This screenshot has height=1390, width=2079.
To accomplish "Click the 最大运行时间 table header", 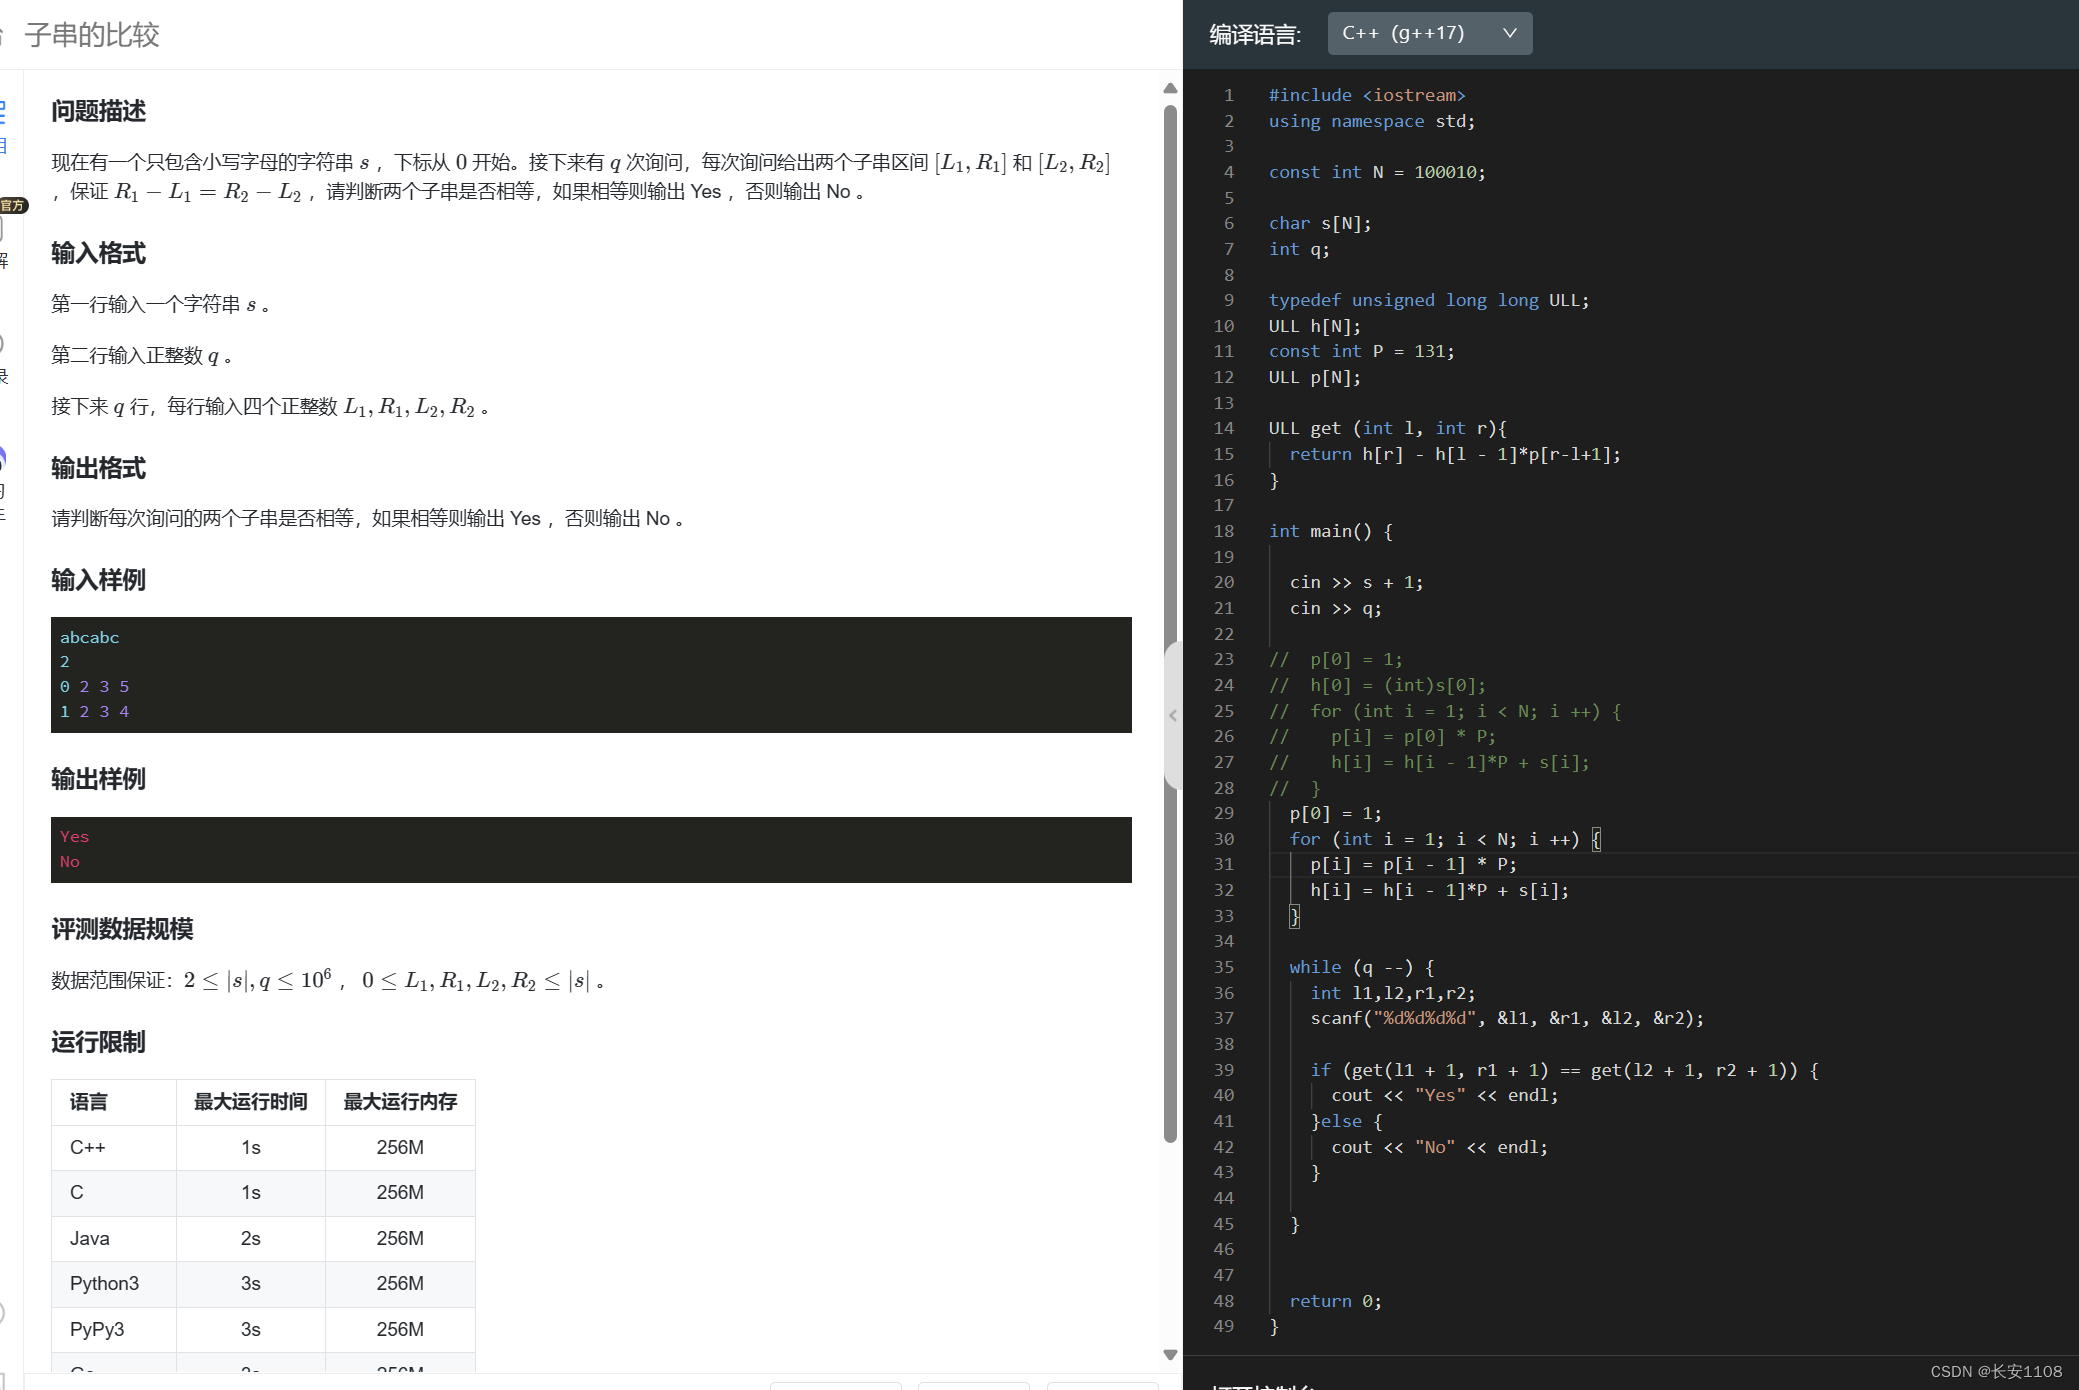I will tap(250, 1102).
